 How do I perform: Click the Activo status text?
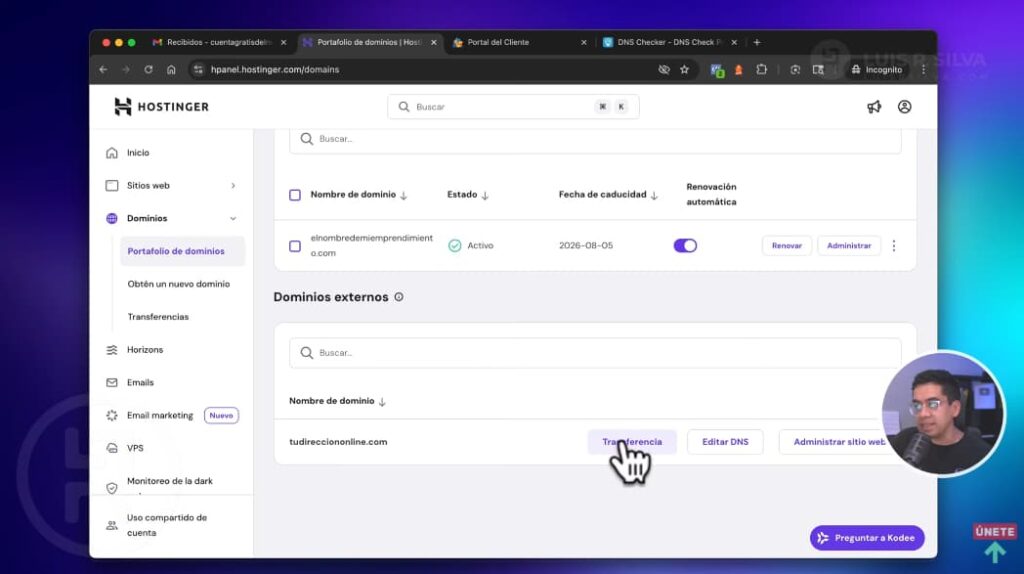tap(480, 246)
